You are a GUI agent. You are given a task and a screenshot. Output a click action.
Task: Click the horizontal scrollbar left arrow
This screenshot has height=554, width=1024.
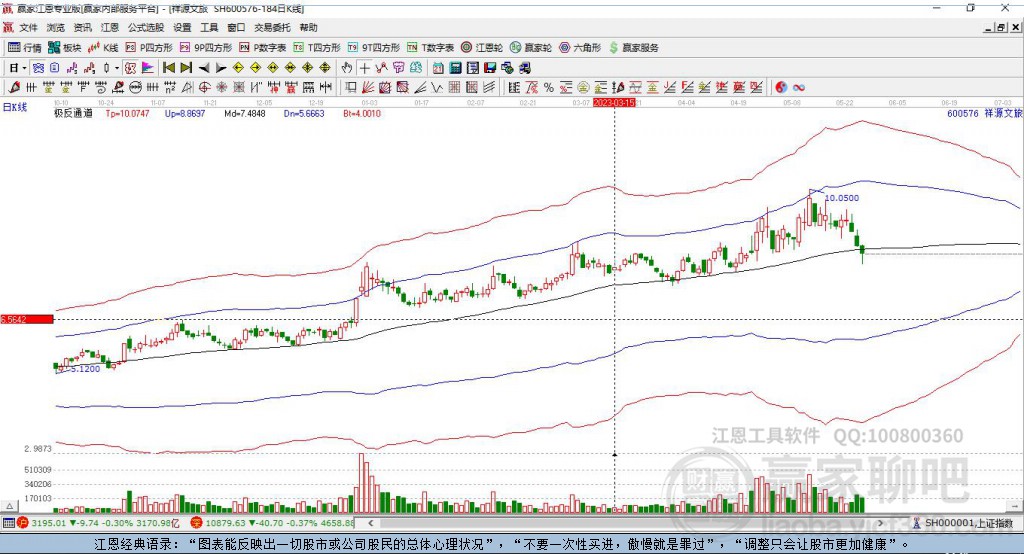(371, 523)
